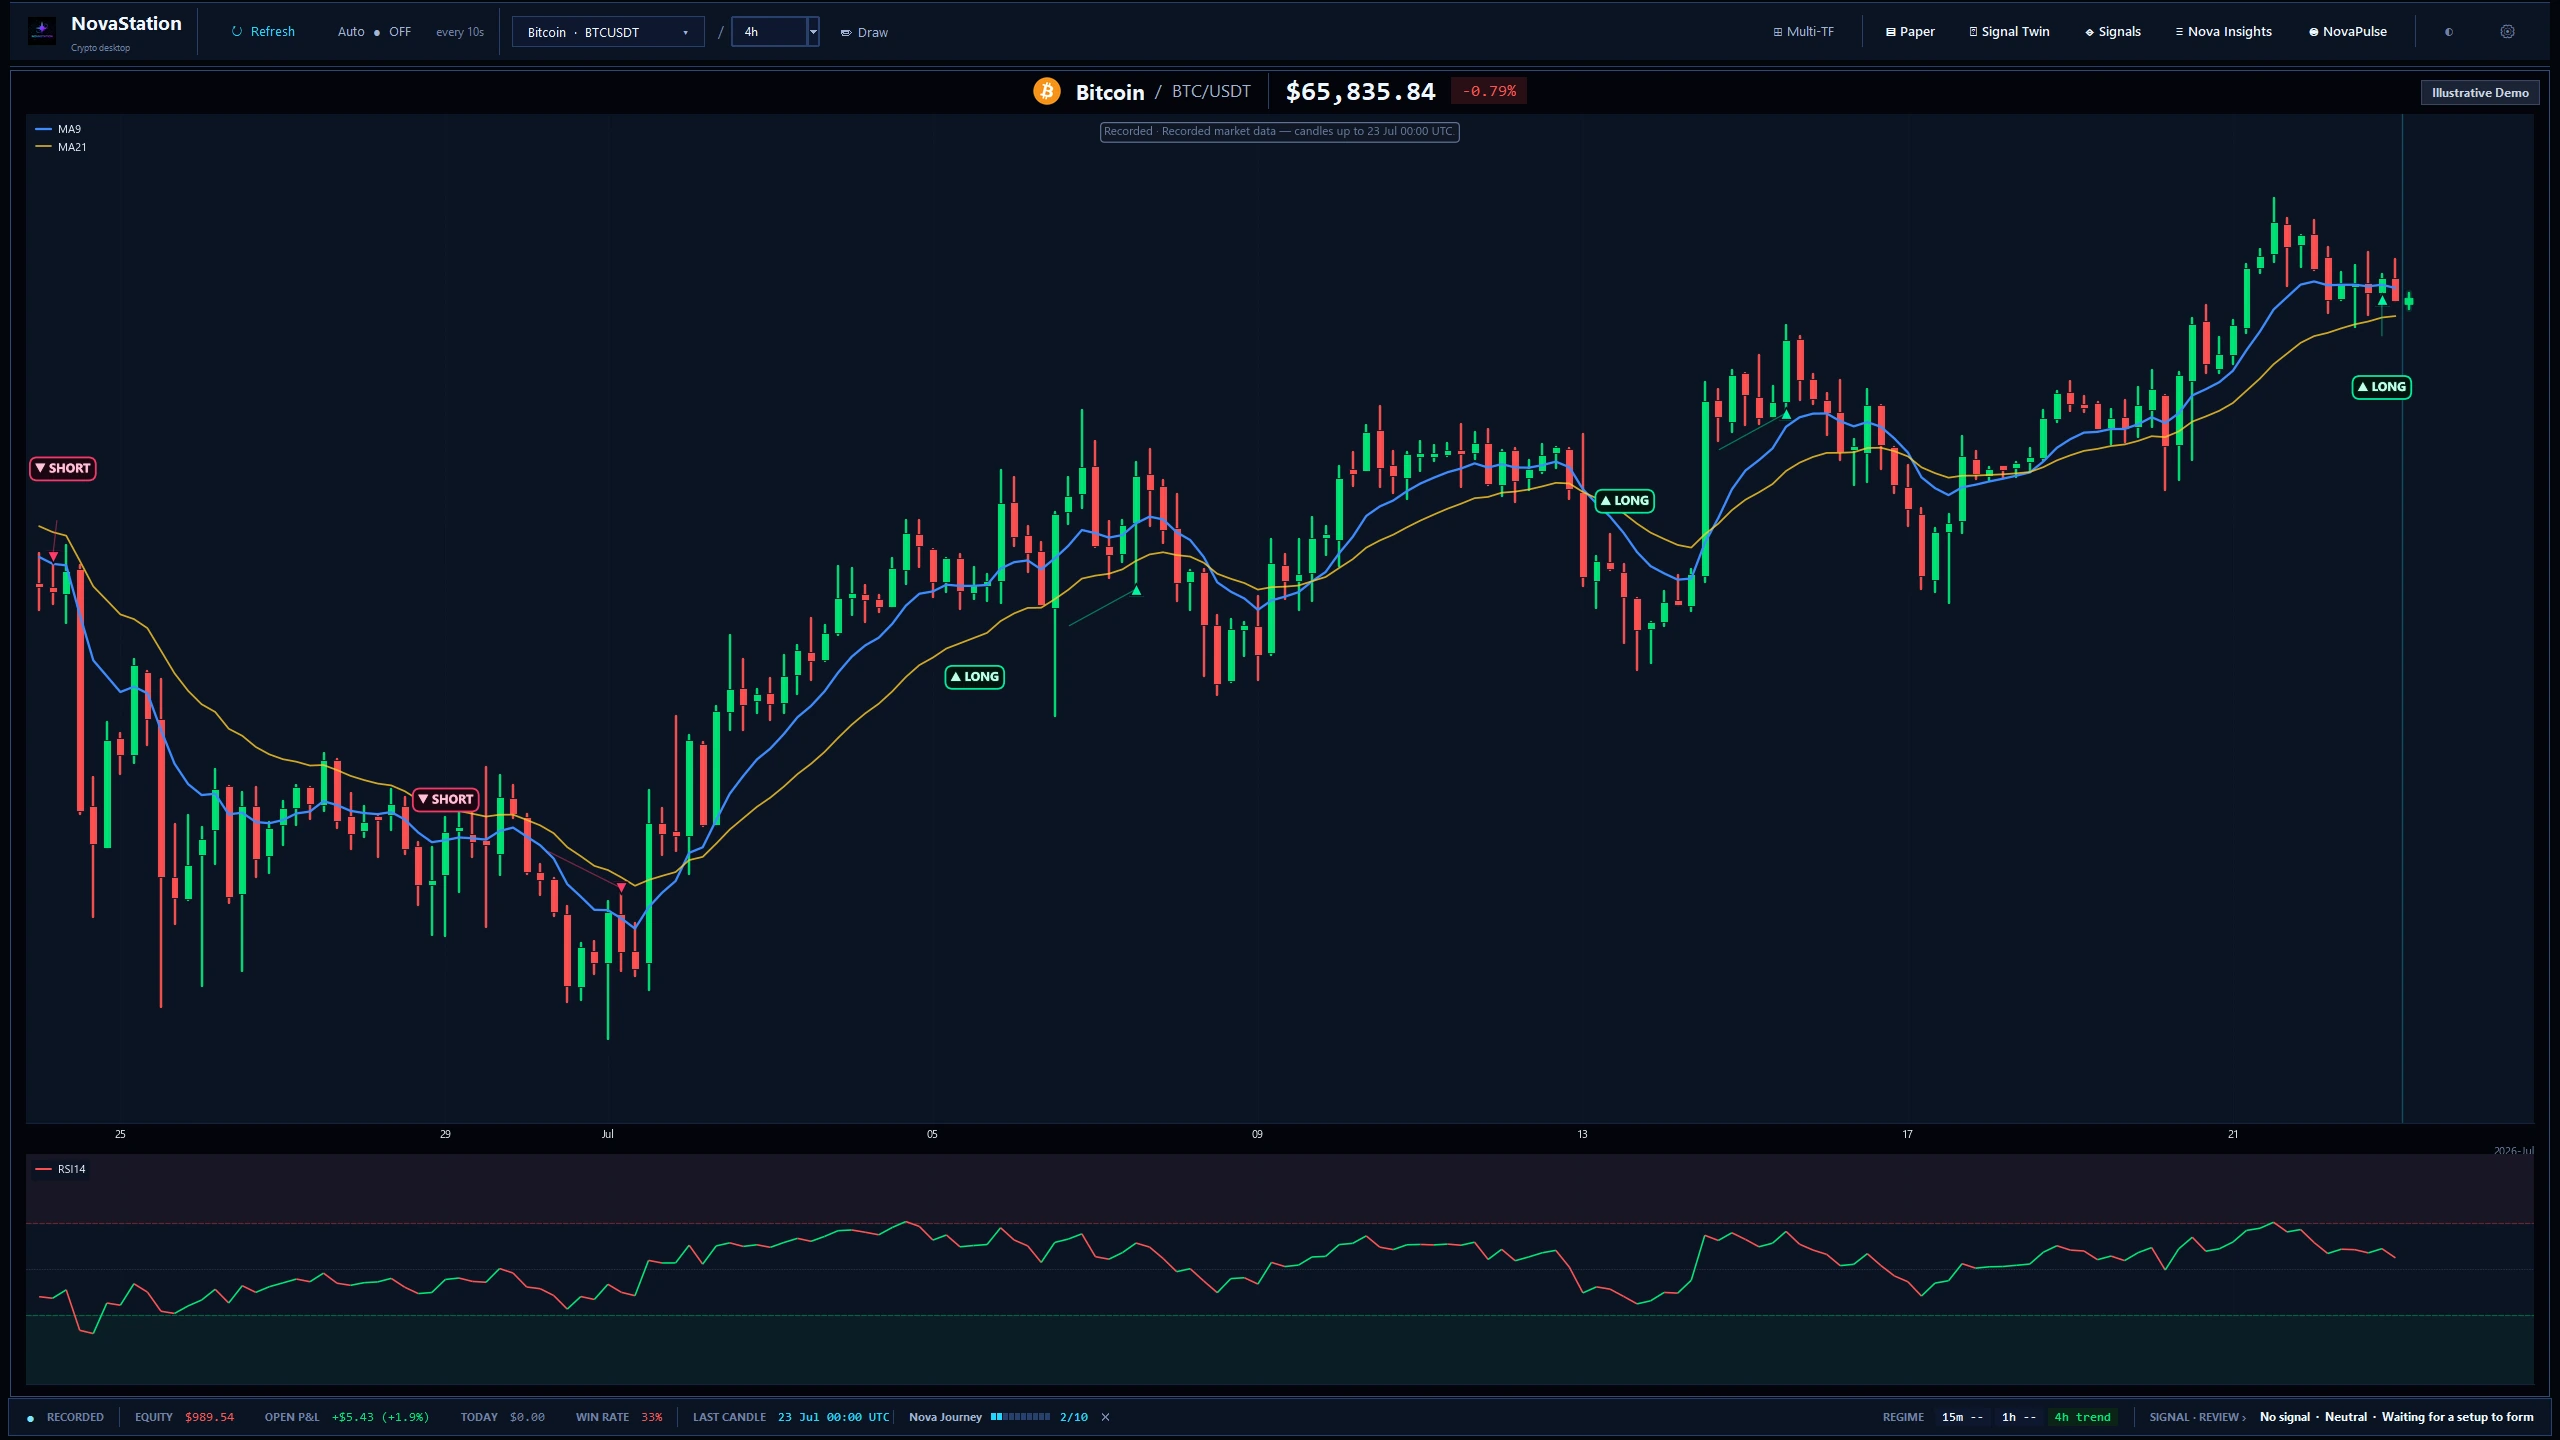The width and height of the screenshot is (2560, 1440).
Task: Open the Paper trading panel
Action: pyautogui.click(x=1910, y=32)
